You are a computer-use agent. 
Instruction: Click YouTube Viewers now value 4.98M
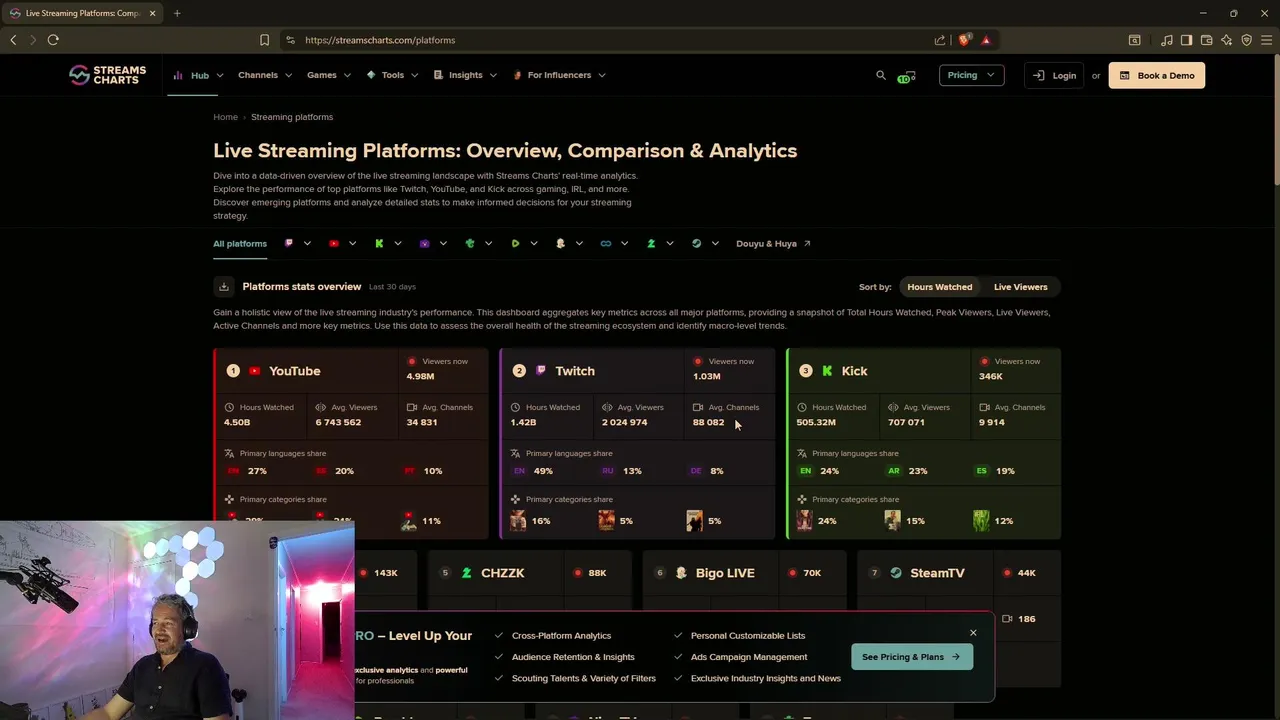pos(420,376)
